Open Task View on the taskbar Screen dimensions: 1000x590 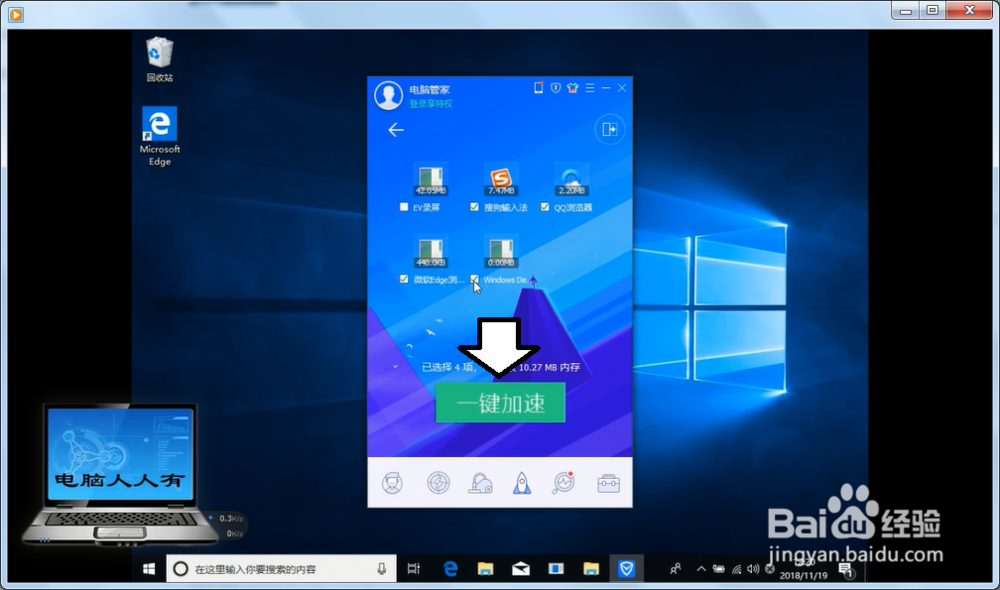pos(414,569)
